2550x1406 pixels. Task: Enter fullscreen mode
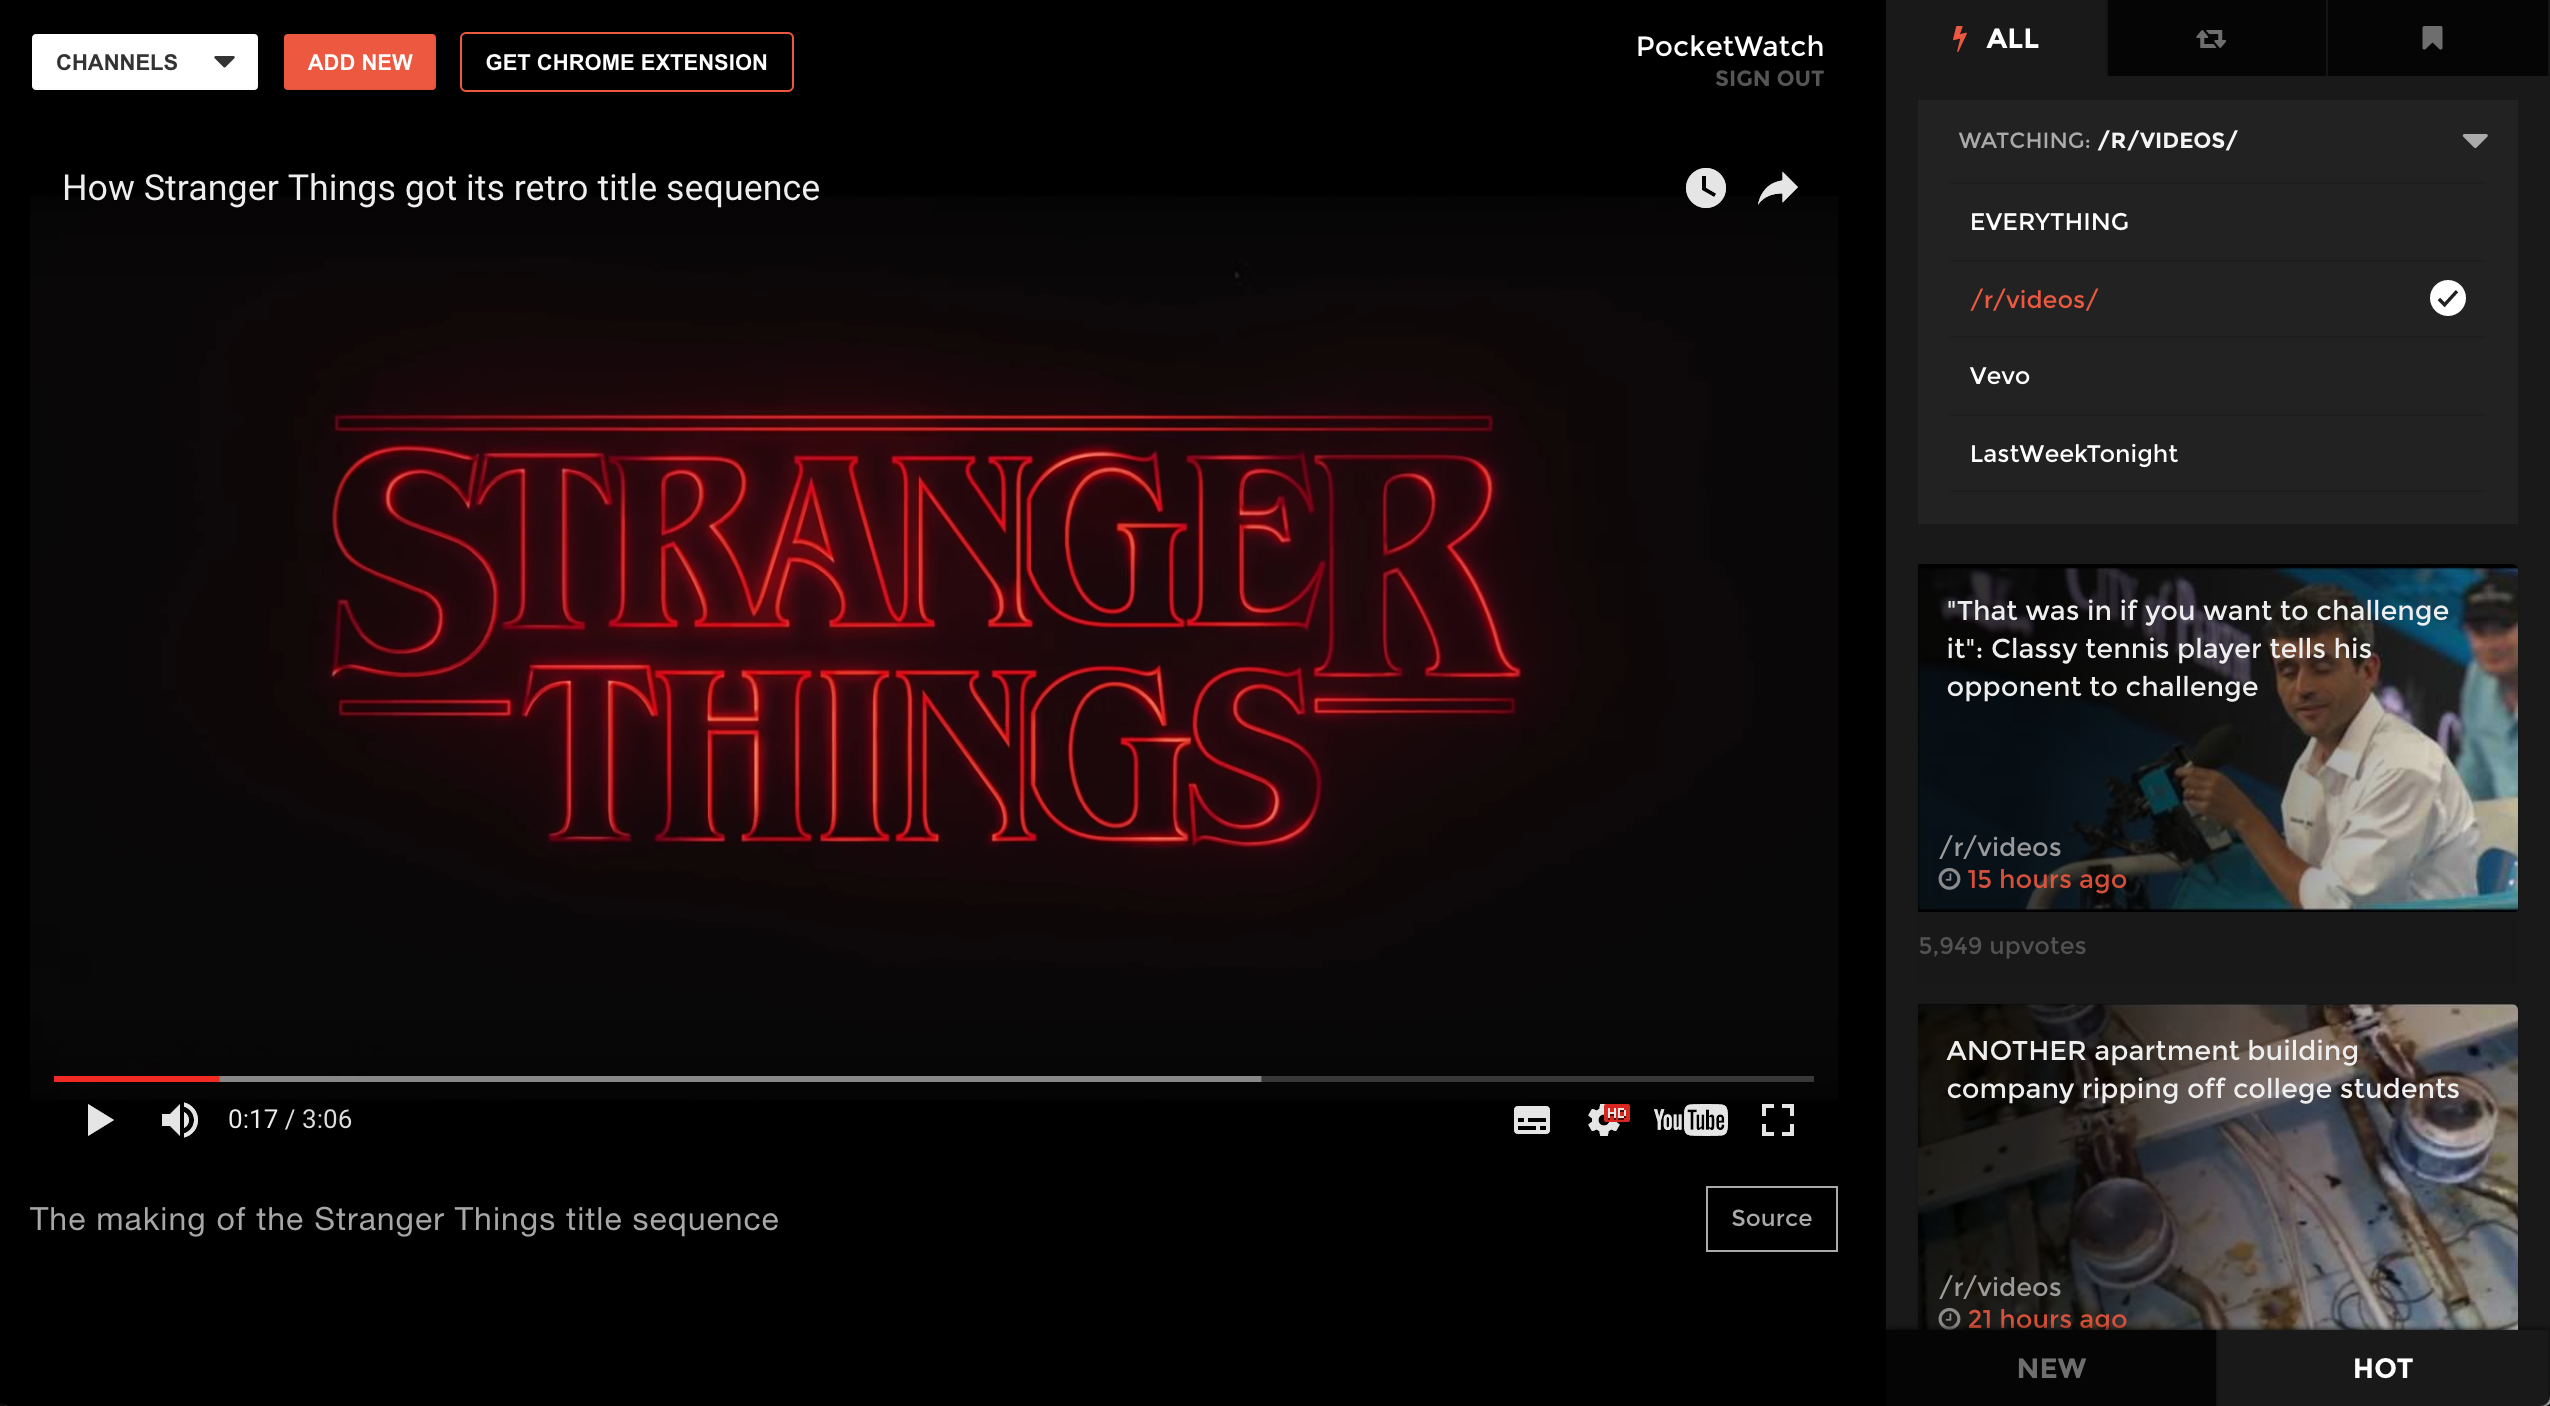(1778, 1120)
